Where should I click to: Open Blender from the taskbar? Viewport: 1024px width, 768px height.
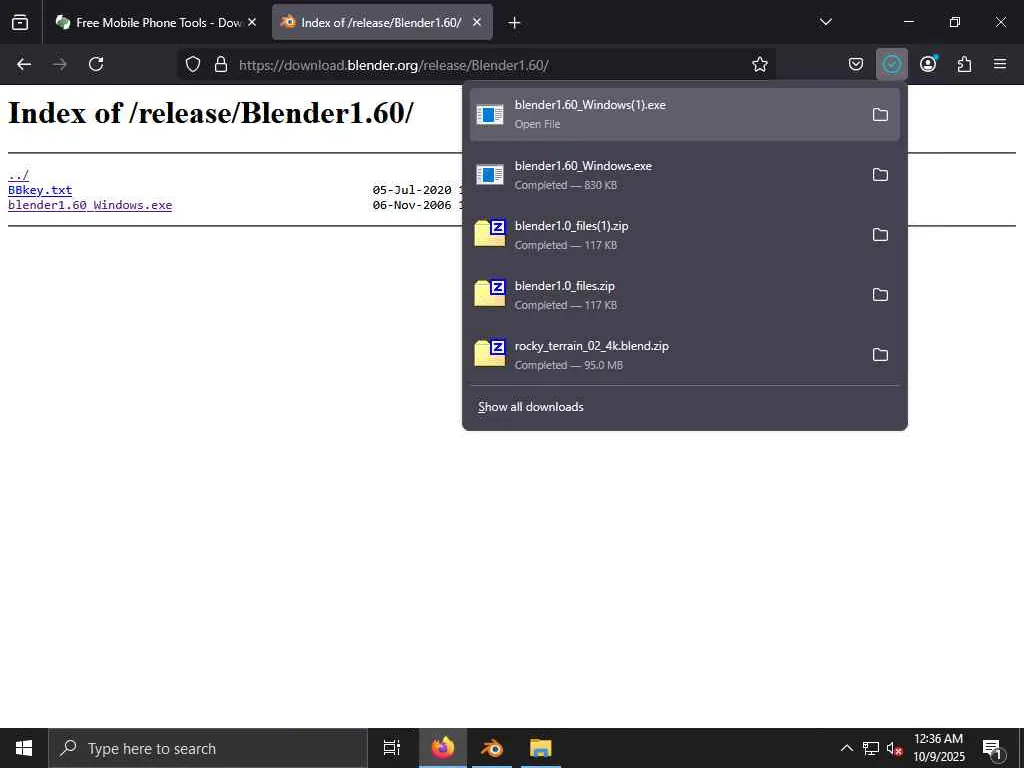(x=492, y=748)
